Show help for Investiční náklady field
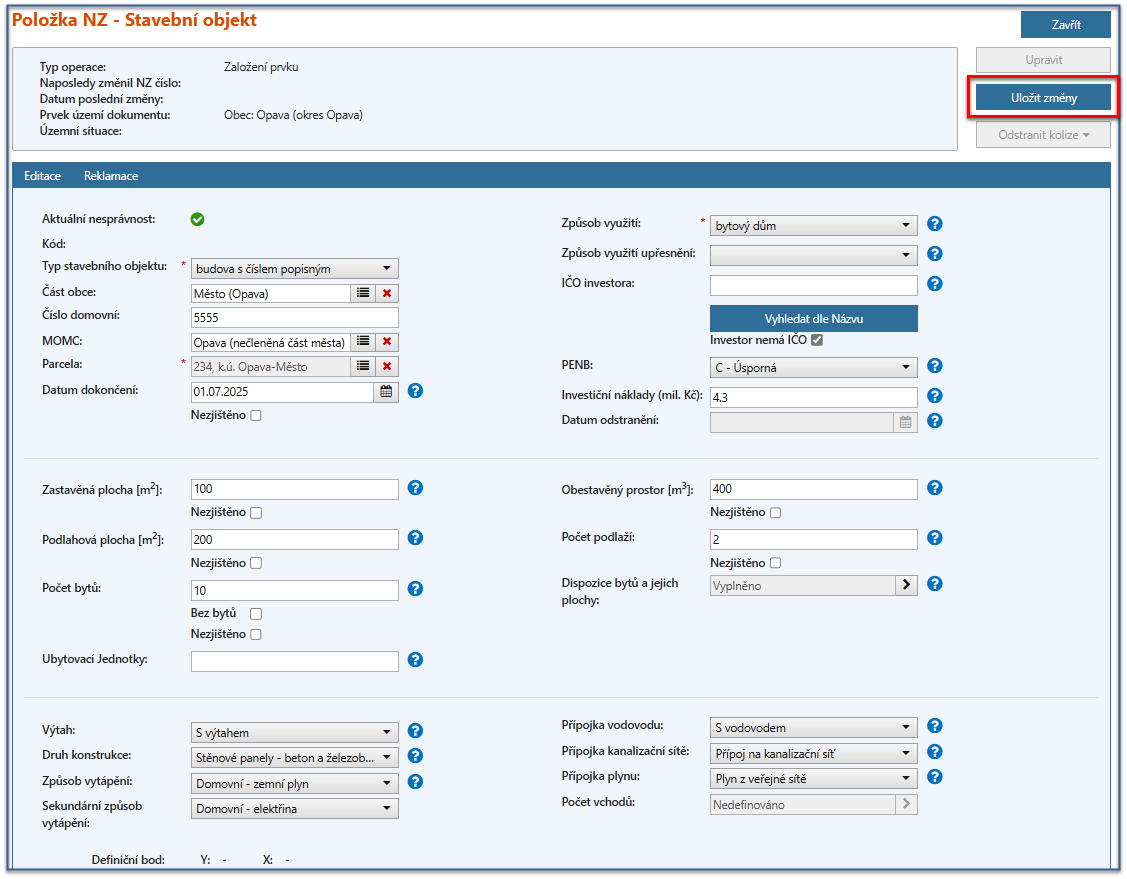Viewport: 1127px width, 879px height. coord(935,396)
